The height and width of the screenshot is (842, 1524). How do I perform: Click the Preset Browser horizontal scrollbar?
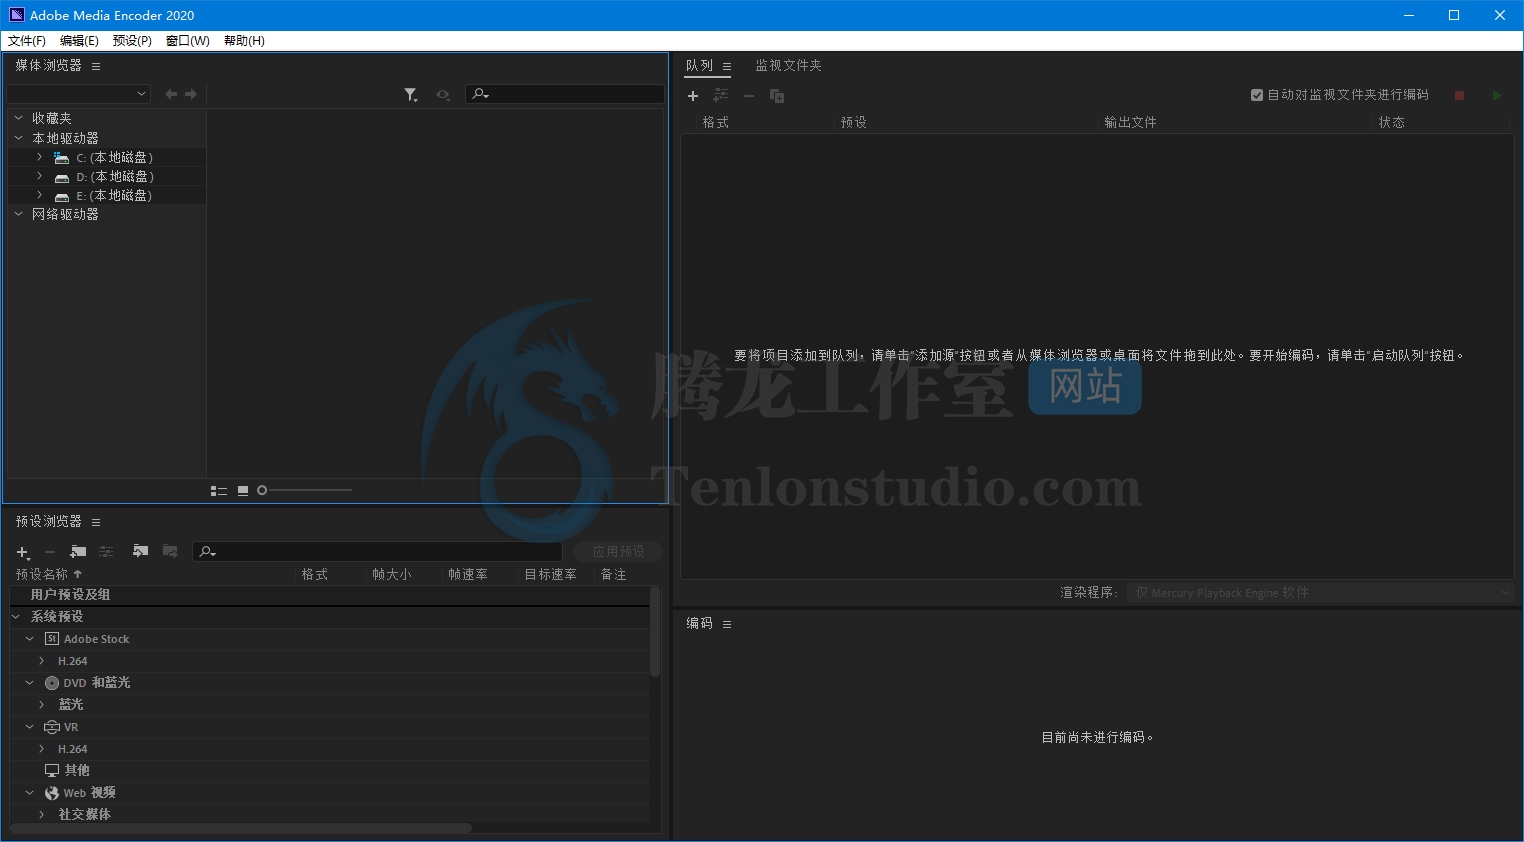point(240,829)
